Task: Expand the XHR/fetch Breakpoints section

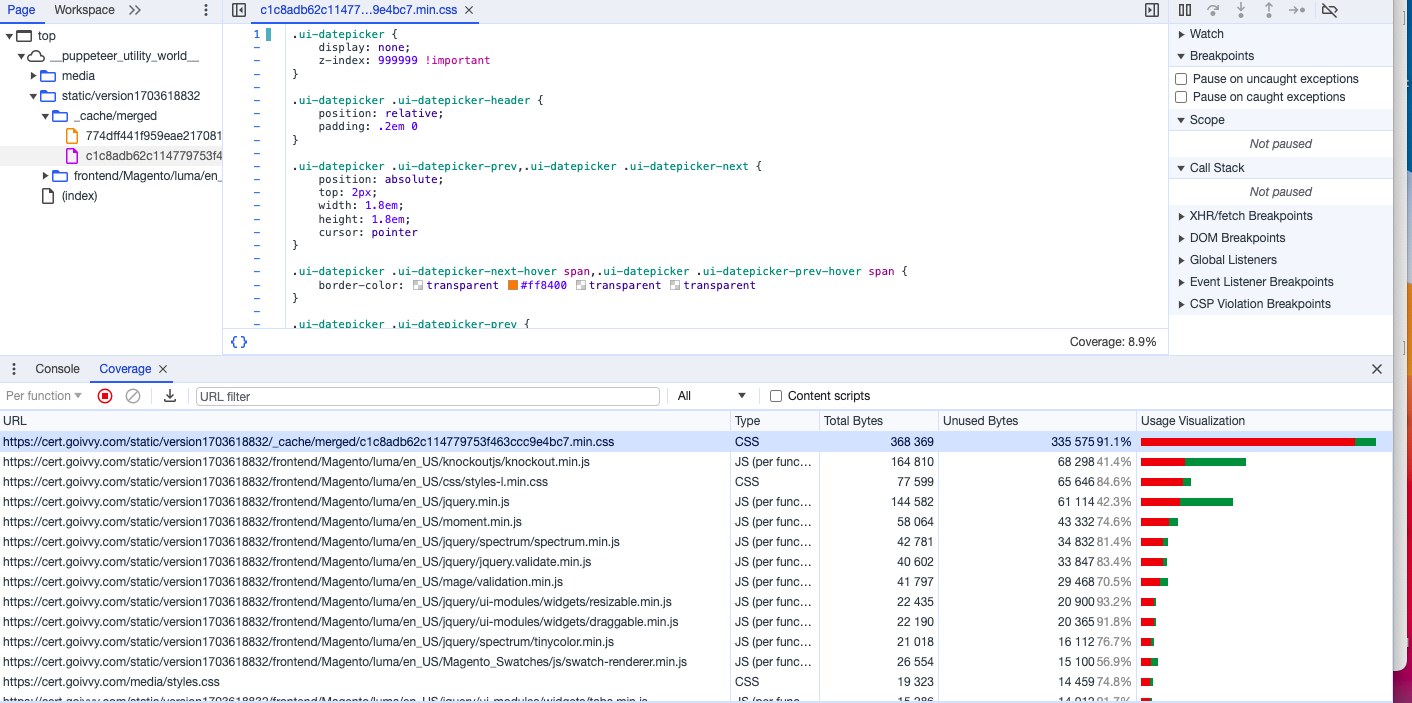Action: (1250, 216)
